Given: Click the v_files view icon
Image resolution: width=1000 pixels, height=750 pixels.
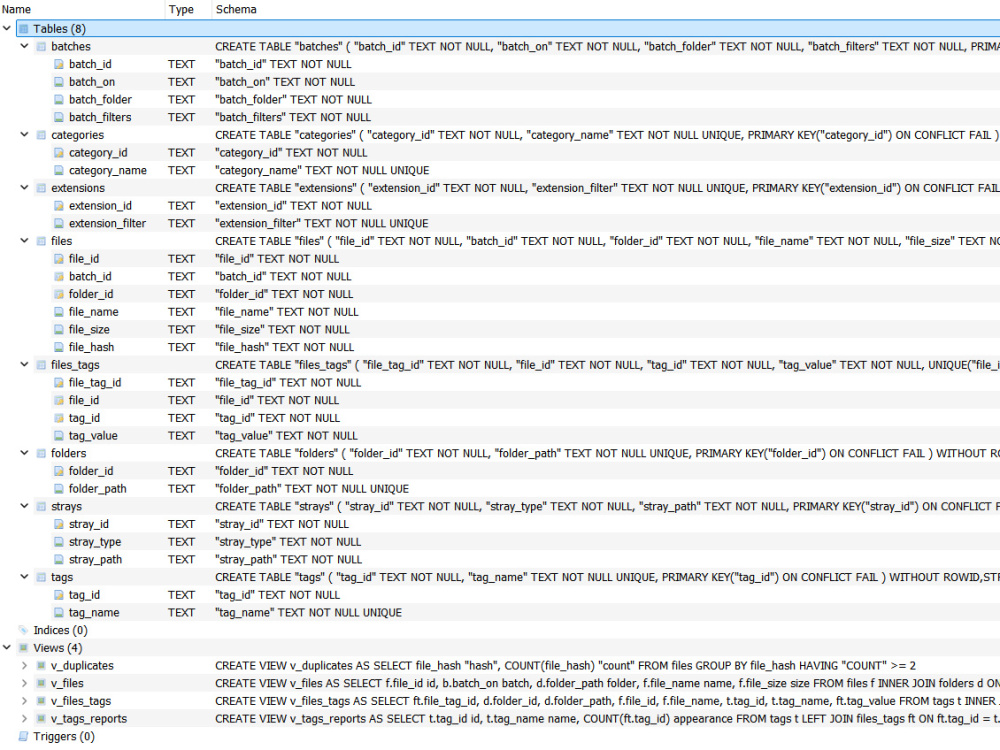Looking at the screenshot, I should pos(41,683).
